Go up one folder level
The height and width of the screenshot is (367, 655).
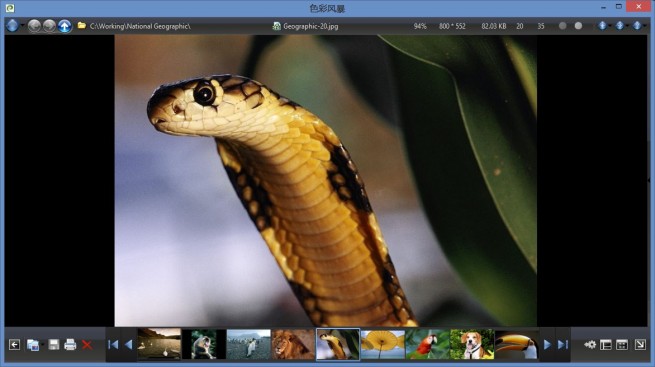[x=64, y=26]
